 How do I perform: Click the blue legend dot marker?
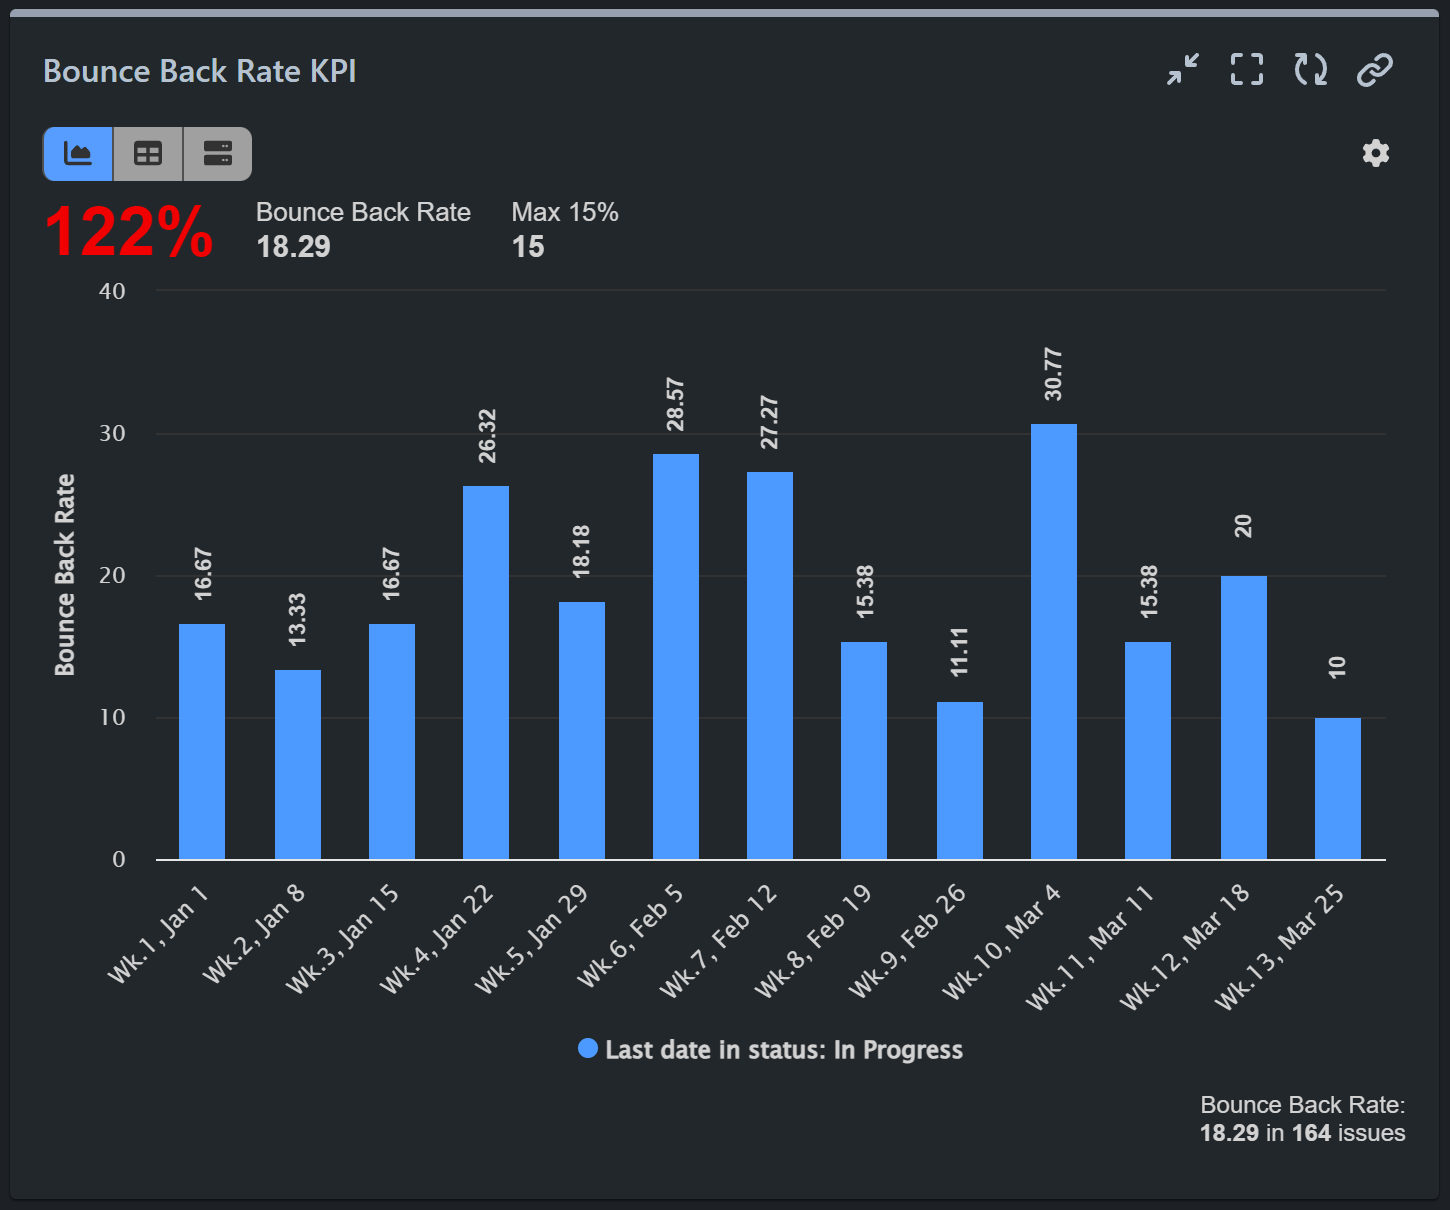[x=589, y=1049]
